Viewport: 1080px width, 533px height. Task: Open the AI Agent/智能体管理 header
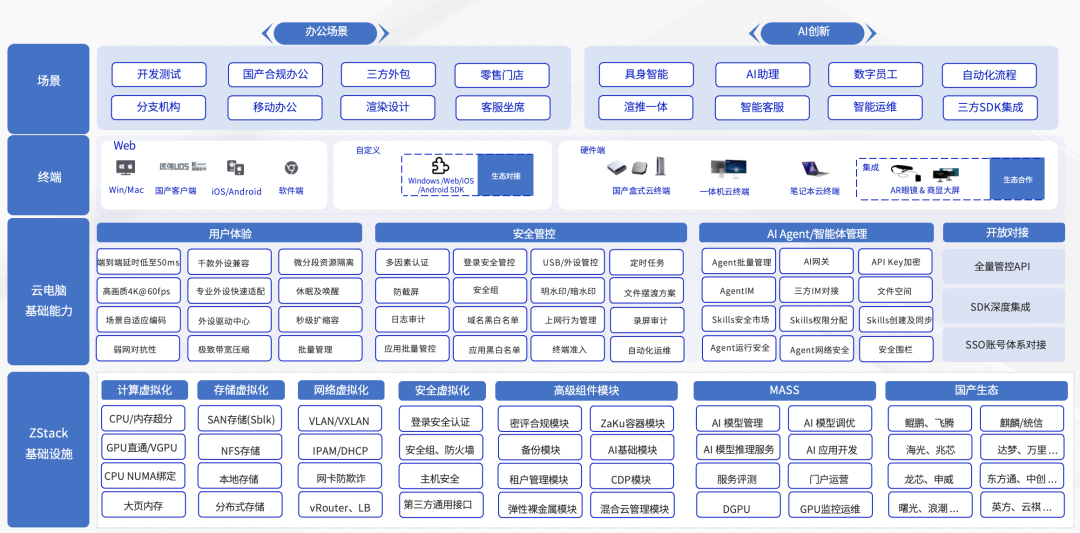click(x=816, y=233)
